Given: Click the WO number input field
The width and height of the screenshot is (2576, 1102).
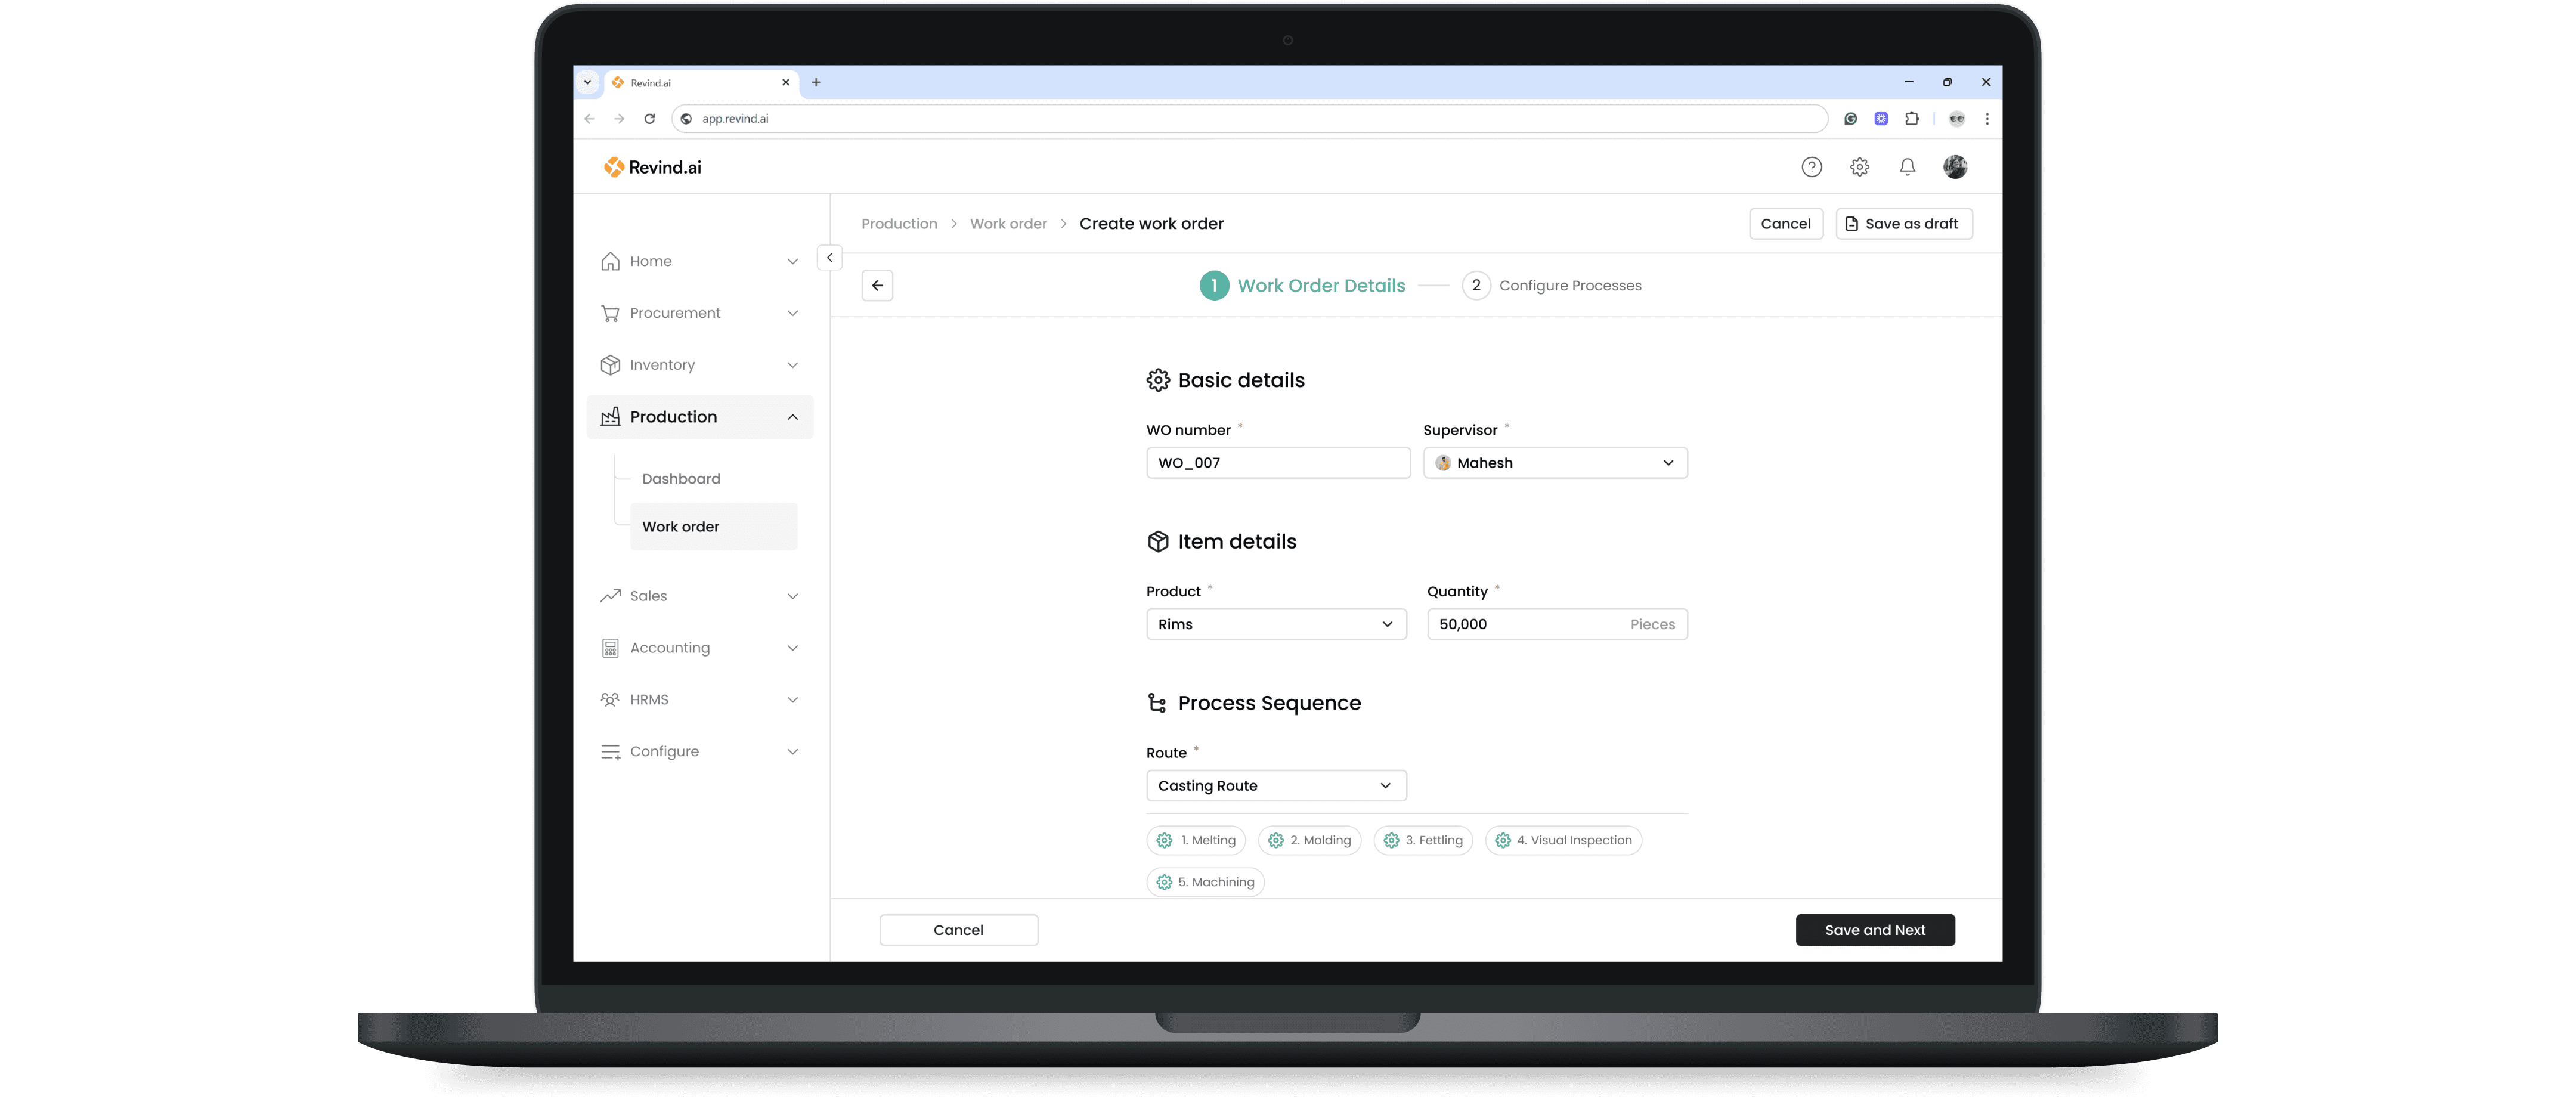Looking at the screenshot, I should (1277, 463).
